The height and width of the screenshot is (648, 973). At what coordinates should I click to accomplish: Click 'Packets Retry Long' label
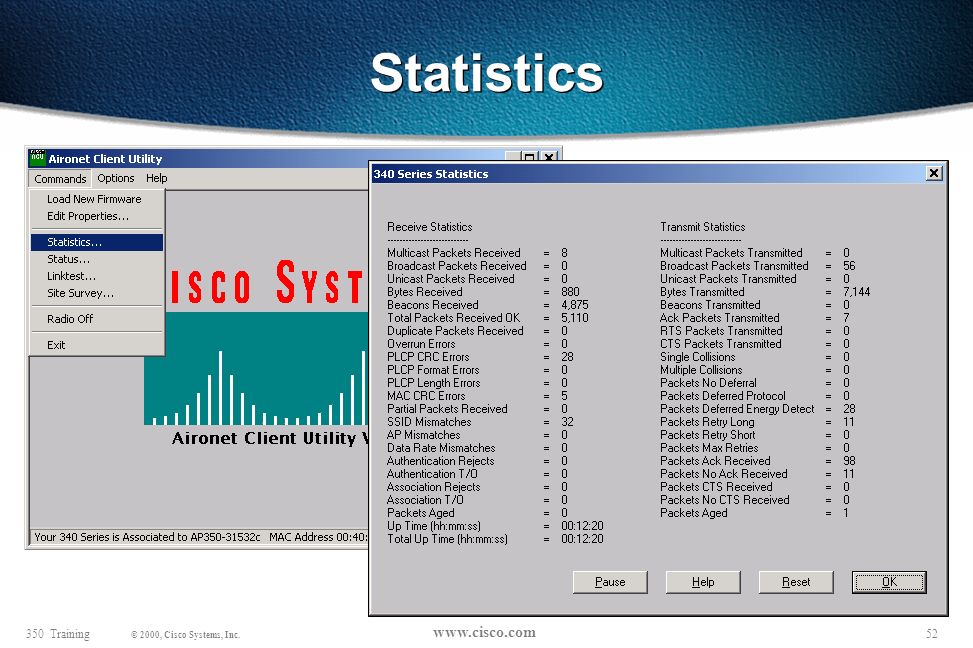click(x=707, y=422)
